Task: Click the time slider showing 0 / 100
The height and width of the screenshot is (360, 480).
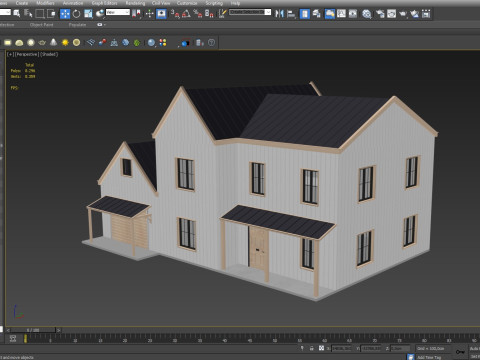Action: click(33, 330)
